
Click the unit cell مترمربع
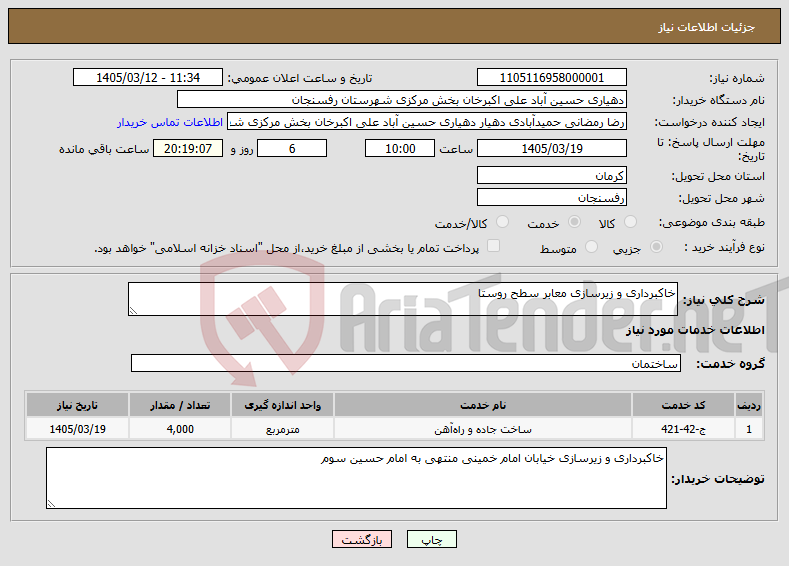tap(282, 429)
